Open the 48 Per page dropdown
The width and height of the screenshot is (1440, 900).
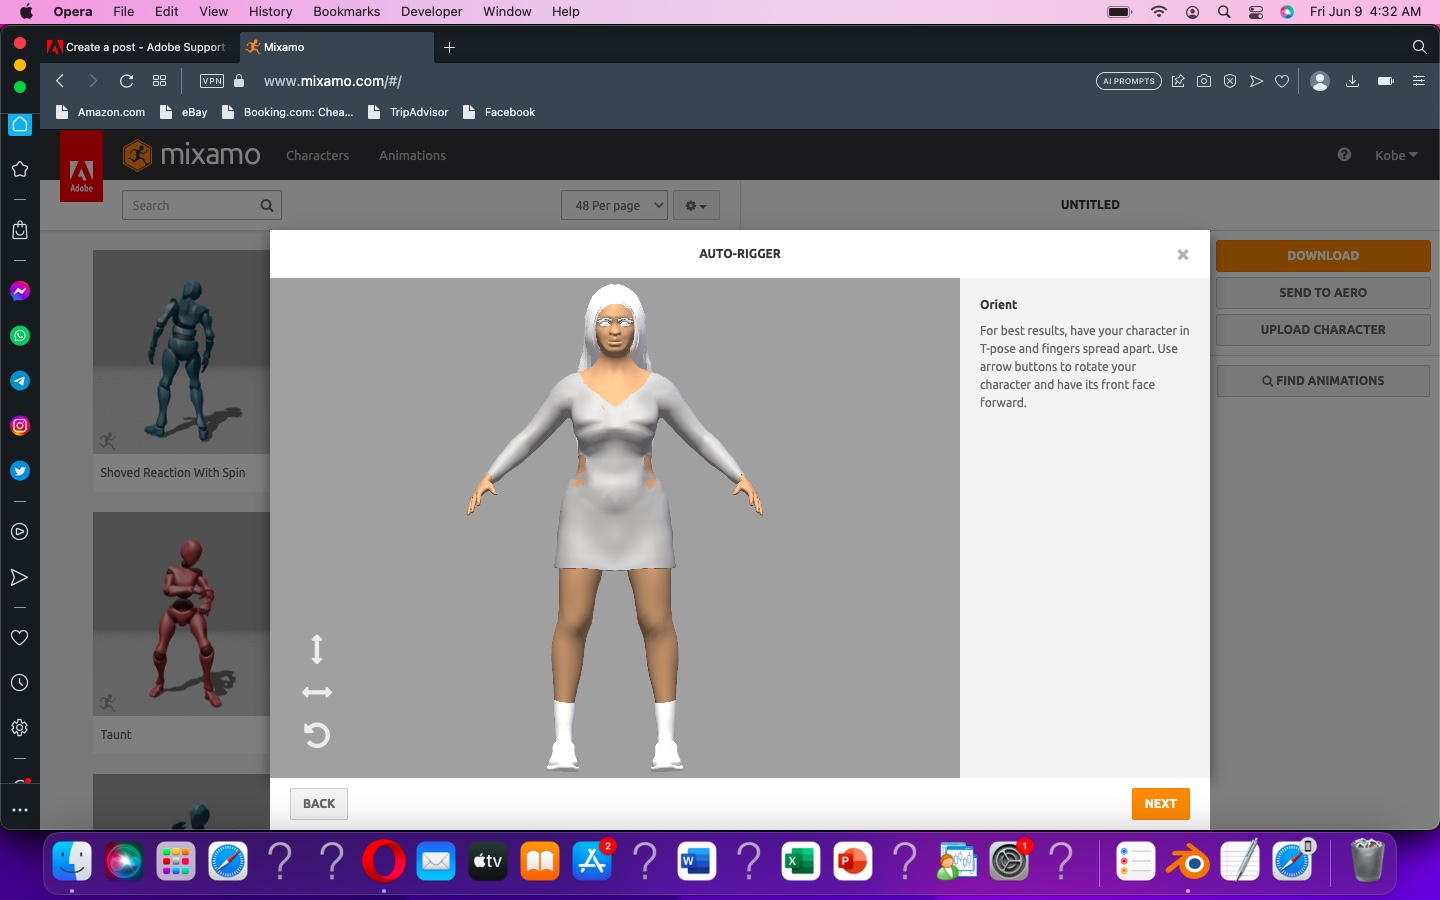click(x=614, y=205)
